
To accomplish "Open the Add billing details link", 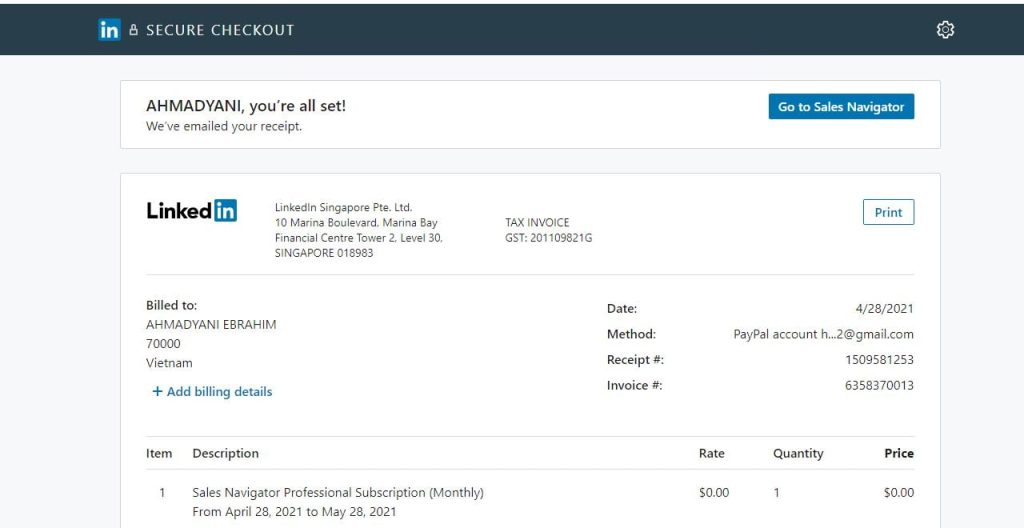I will click(x=212, y=392).
